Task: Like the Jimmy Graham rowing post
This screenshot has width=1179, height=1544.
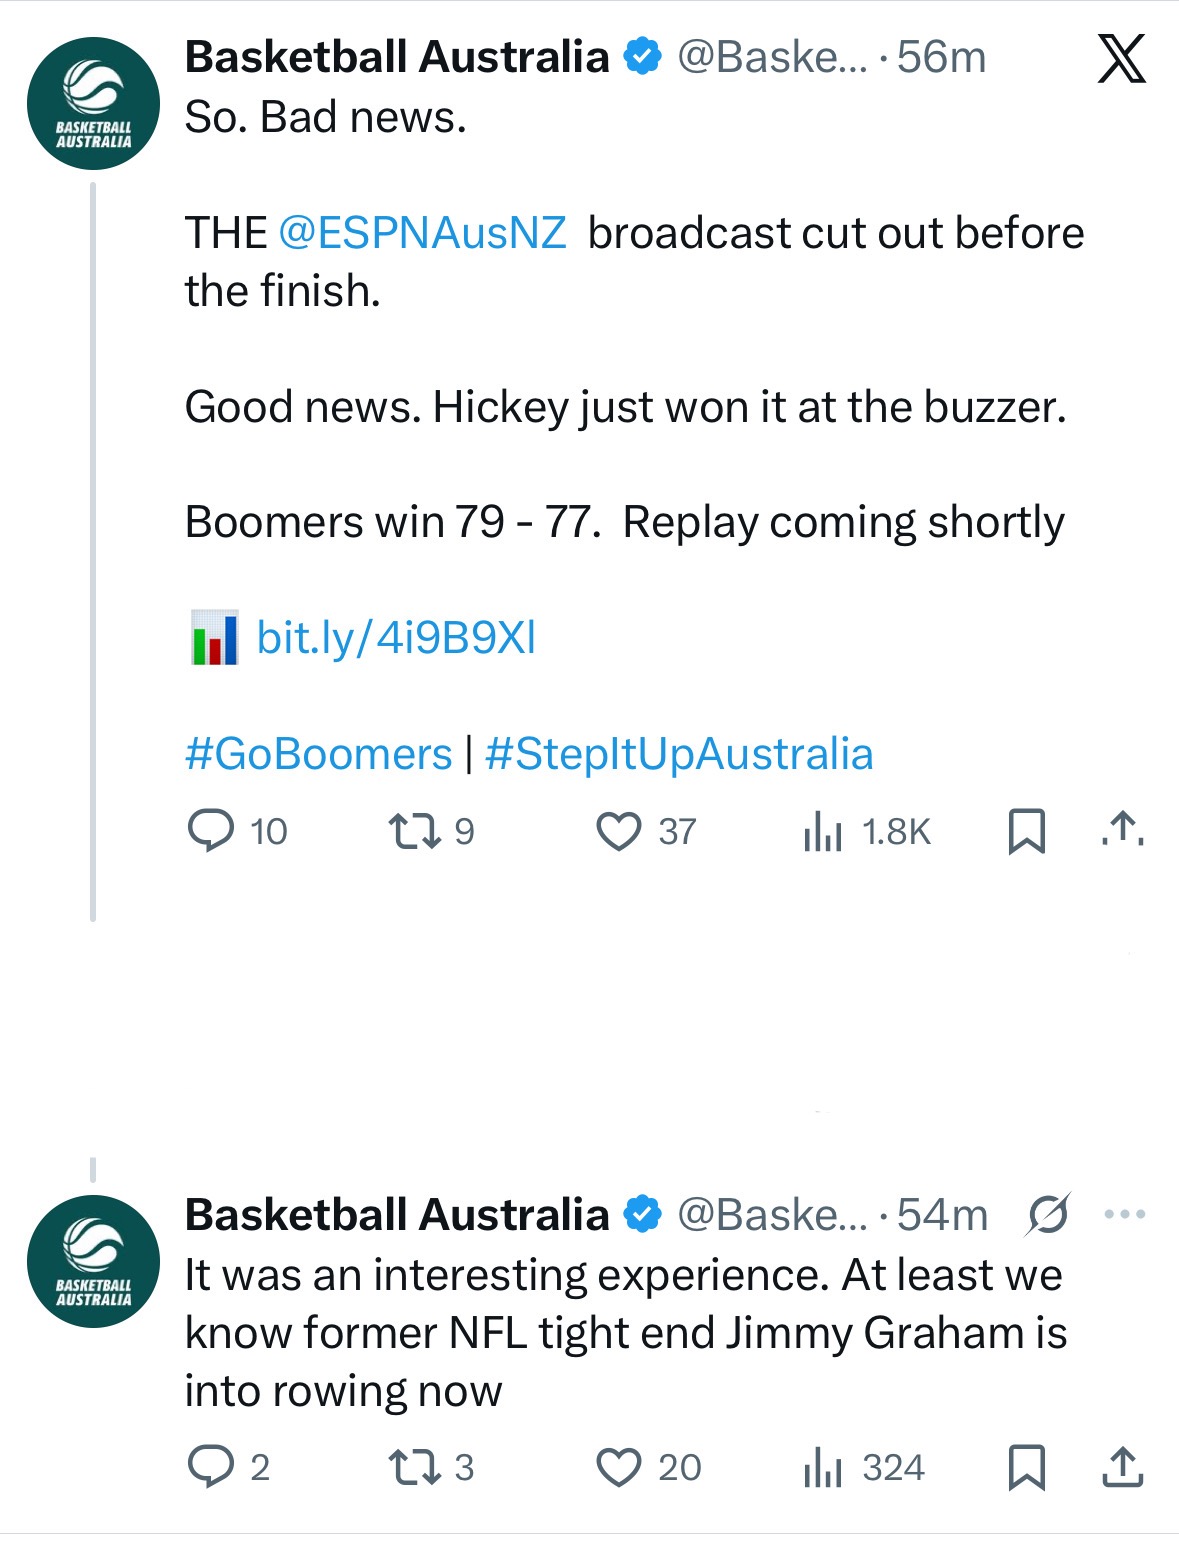Action: pyautogui.click(x=618, y=1467)
